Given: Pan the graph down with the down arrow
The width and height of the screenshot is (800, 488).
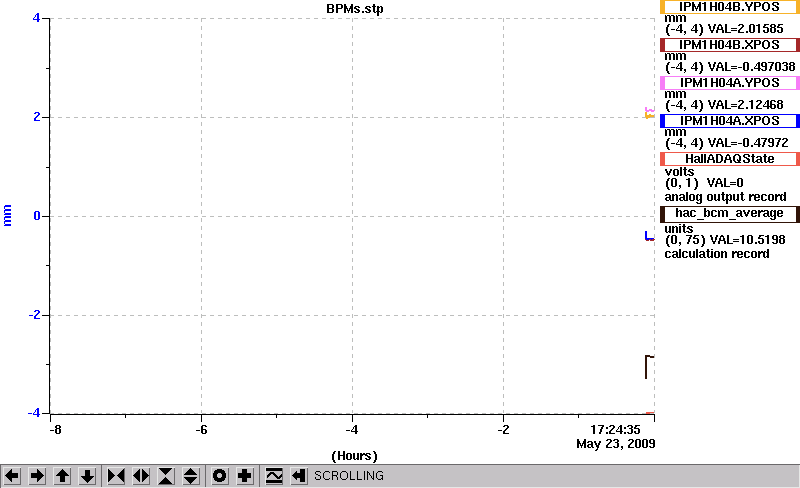Looking at the screenshot, I should (87, 476).
